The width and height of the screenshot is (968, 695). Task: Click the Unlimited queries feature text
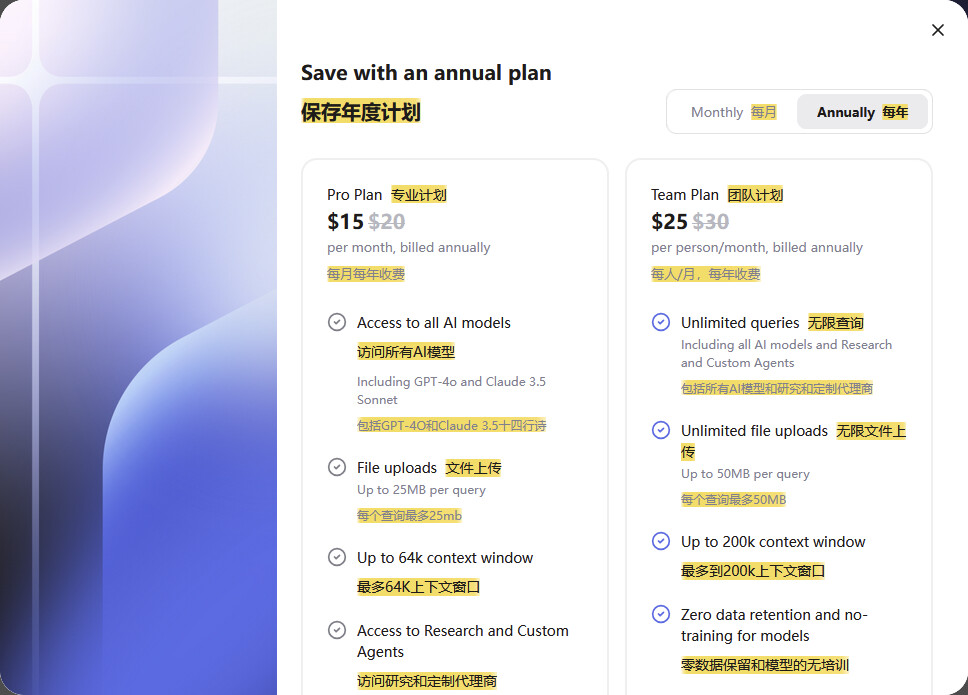click(740, 323)
